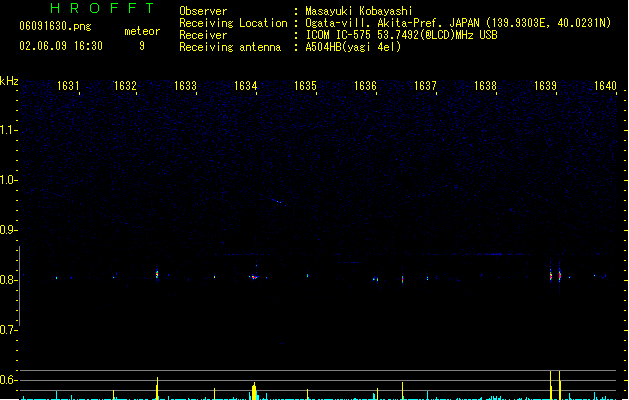Click the strong double echo near 1639
The height and width of the screenshot is (400, 629).
[x=555, y=276]
